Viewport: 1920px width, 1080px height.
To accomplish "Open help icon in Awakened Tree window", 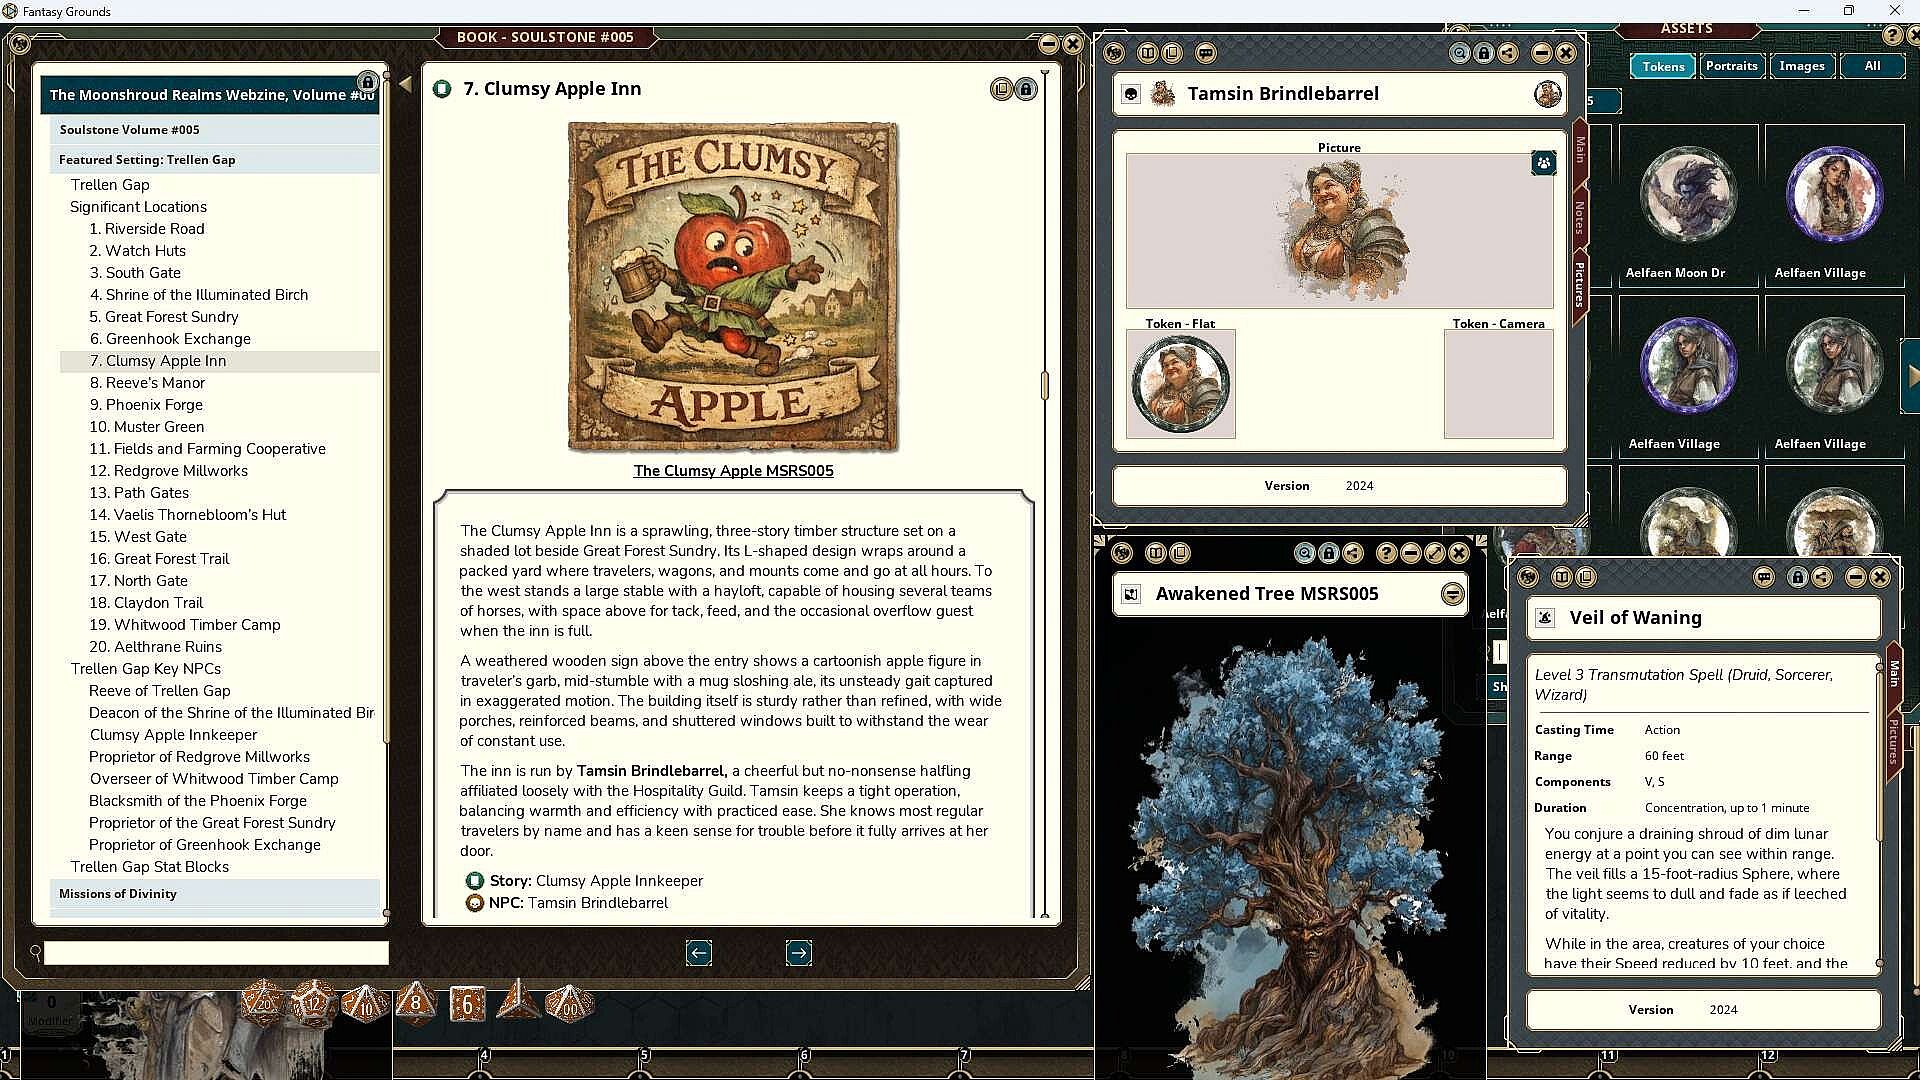I will click(1386, 553).
